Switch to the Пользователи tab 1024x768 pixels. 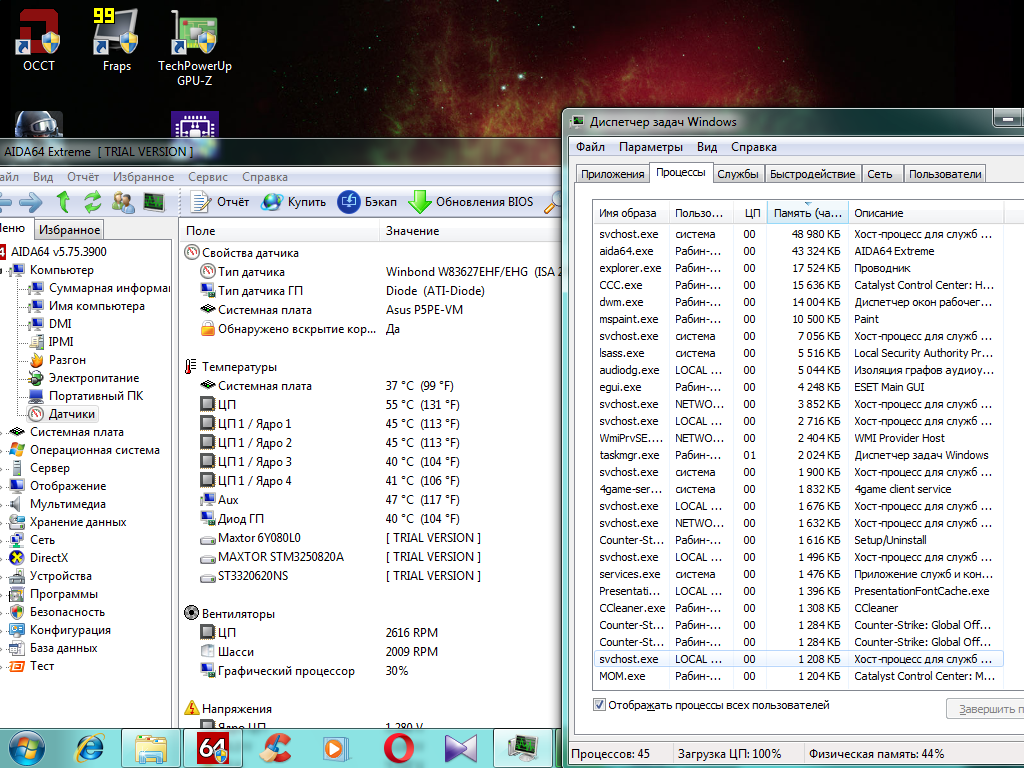pos(945,174)
